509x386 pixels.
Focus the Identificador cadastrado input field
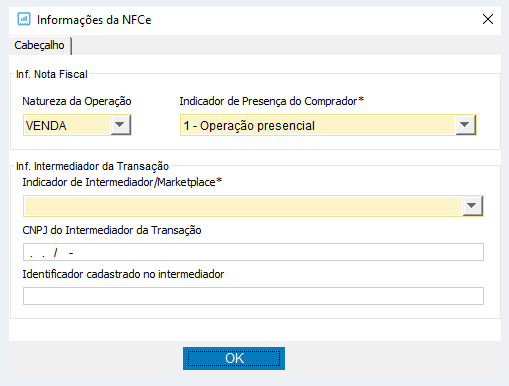pyautogui.click(x=253, y=296)
